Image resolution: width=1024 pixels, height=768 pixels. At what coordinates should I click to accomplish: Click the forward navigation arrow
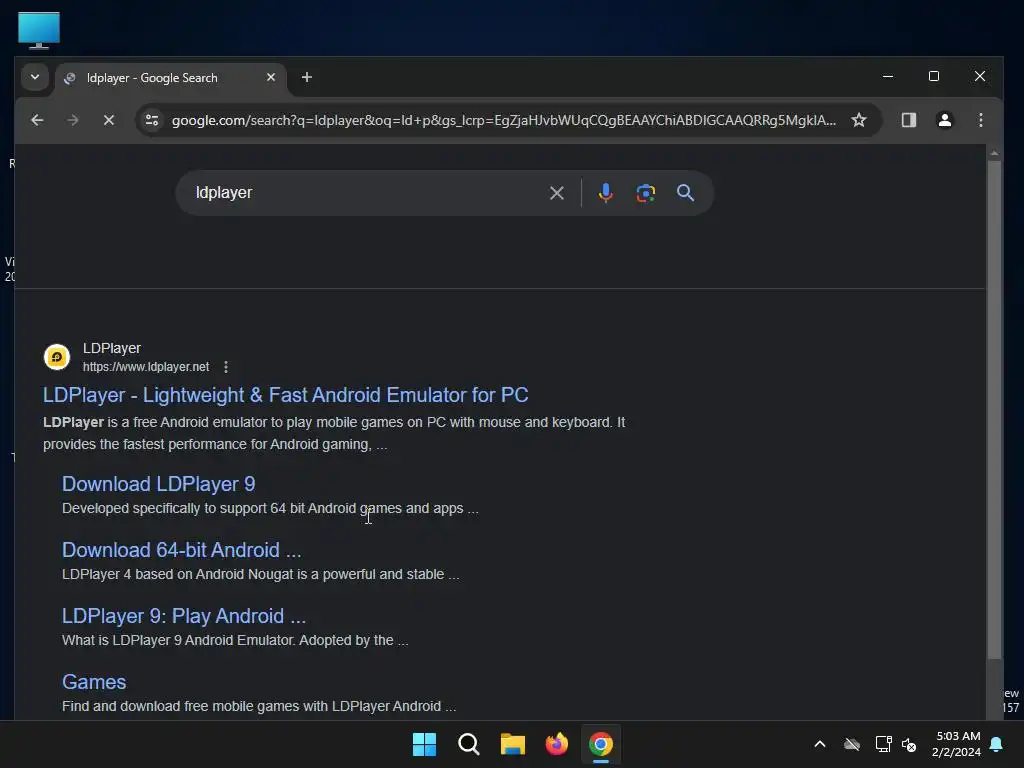(x=73, y=120)
